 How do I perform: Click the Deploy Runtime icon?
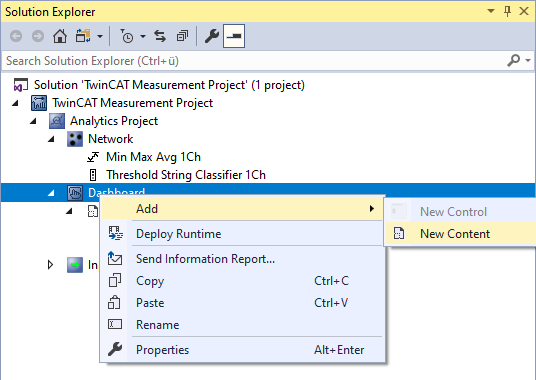116,233
